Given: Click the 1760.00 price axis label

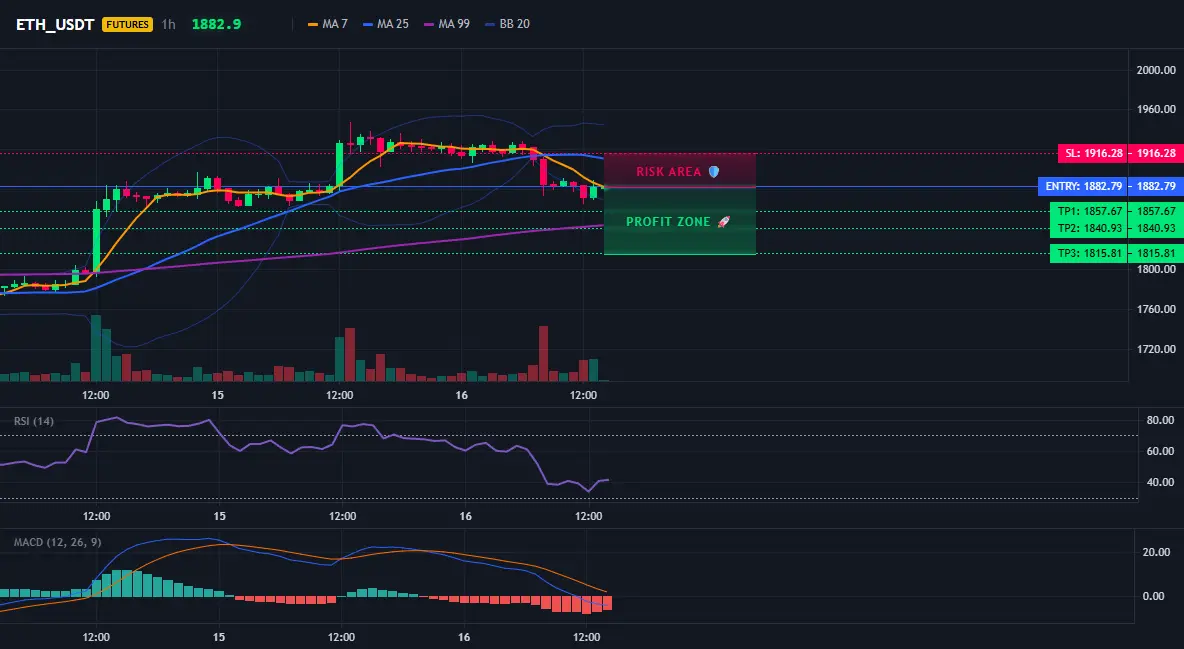Looking at the screenshot, I should click(1156, 309).
